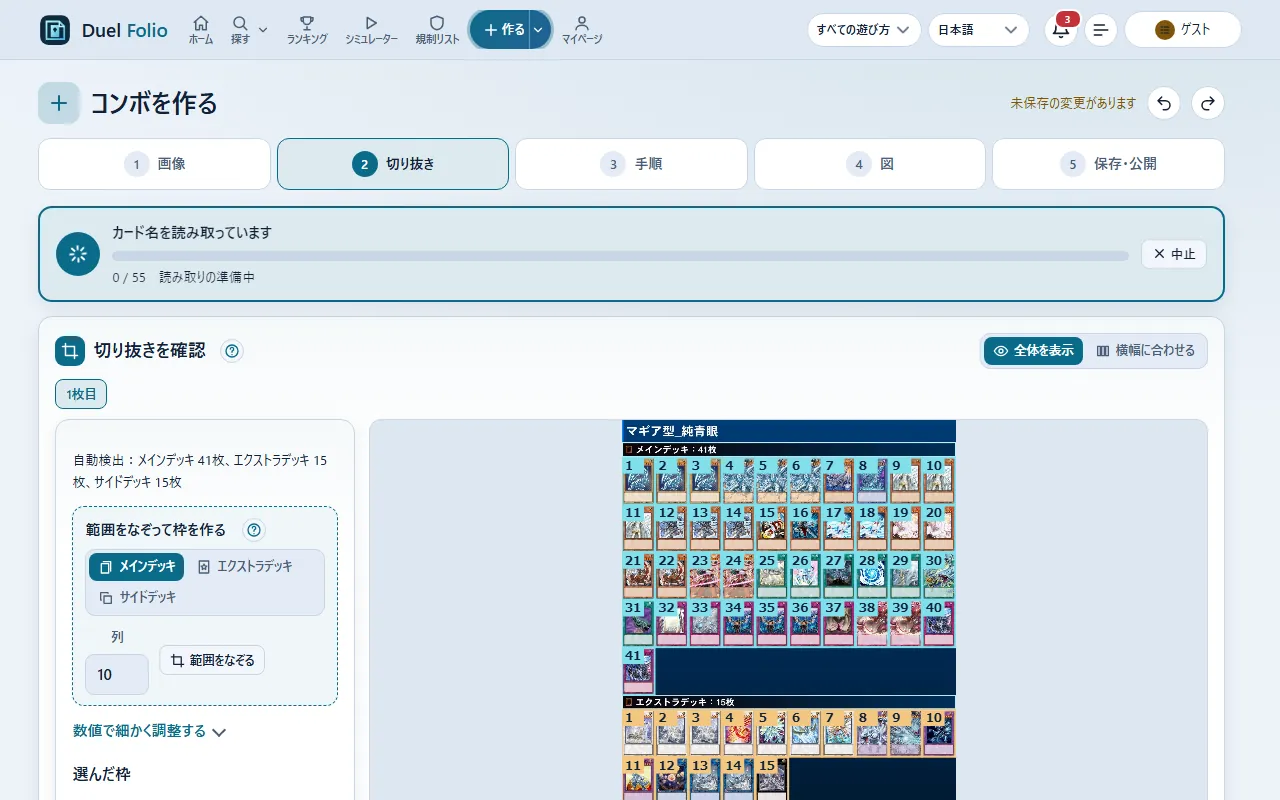Click the plus icon beside コンボを作る
The height and width of the screenshot is (800, 1280).
pyautogui.click(x=59, y=103)
